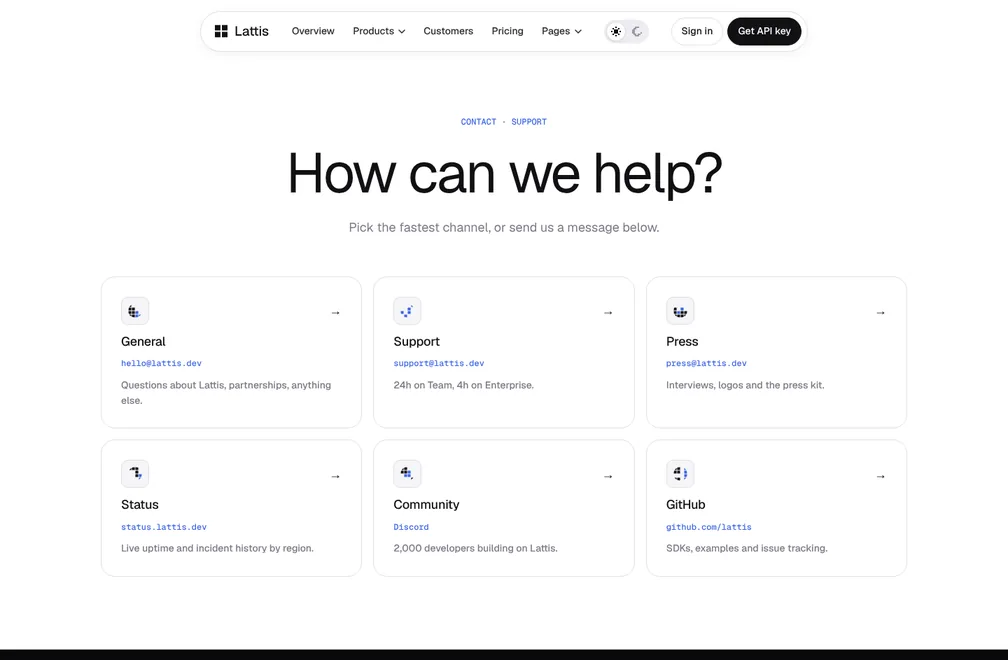
Task: Click "Questions about Lattis, partnerships" description
Action: point(226,393)
